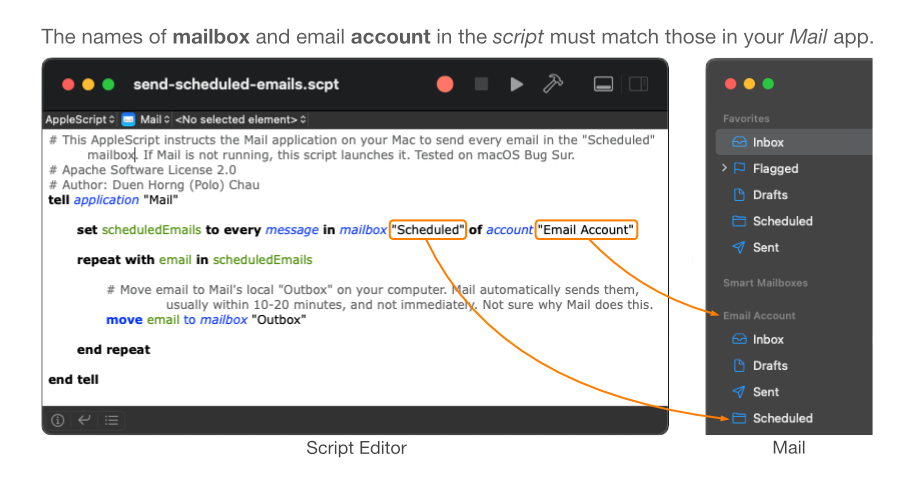914x478 pixels.
Task: Toggle the bottom log pane view icon
Action: click(x=603, y=85)
